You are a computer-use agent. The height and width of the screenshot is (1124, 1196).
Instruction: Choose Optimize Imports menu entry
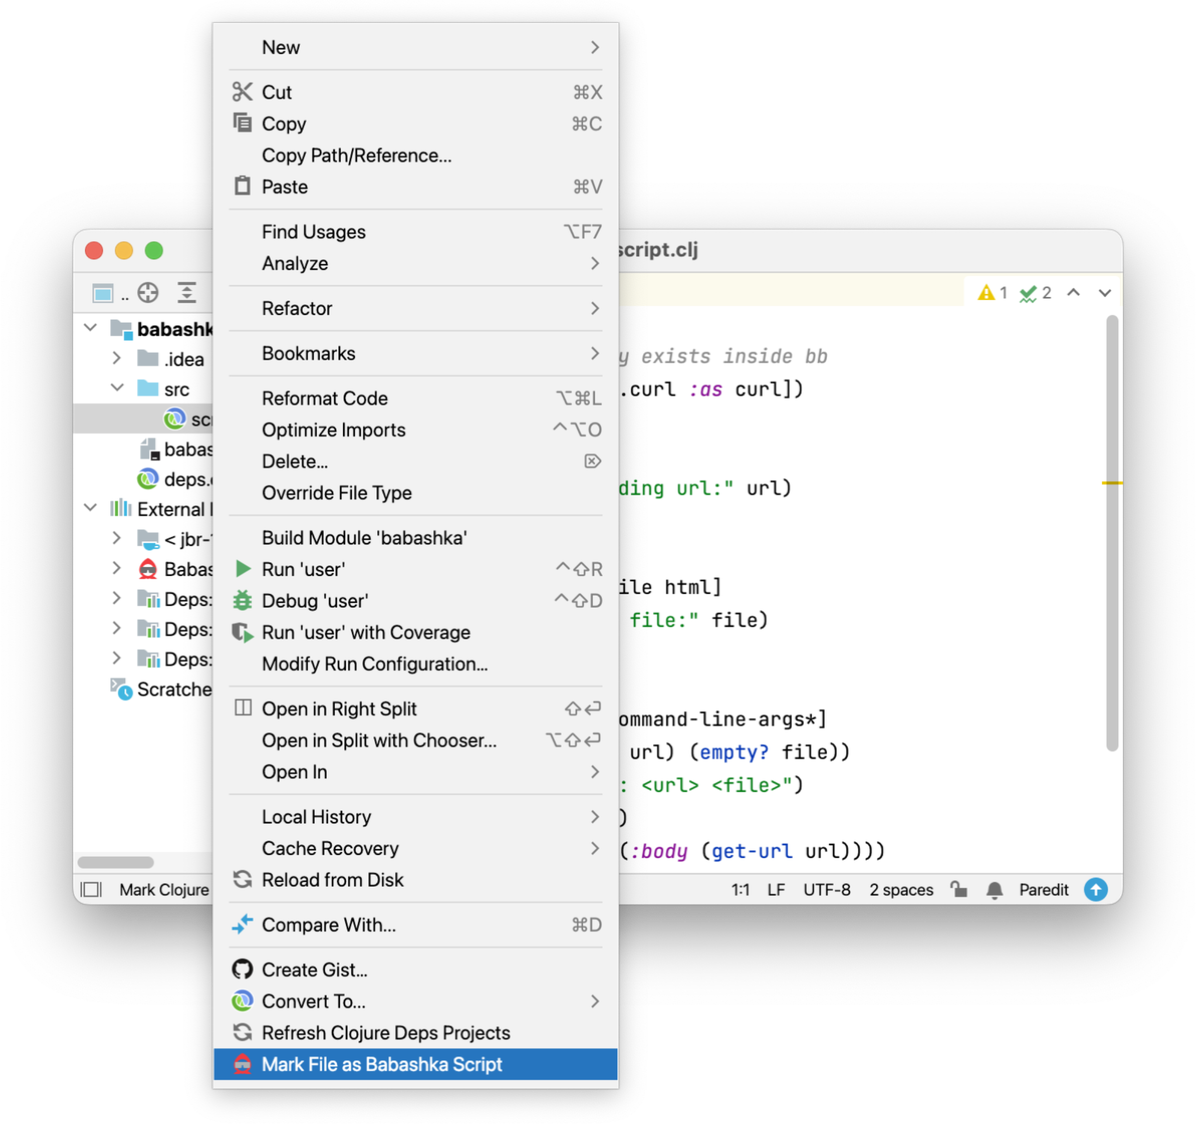click(416, 430)
